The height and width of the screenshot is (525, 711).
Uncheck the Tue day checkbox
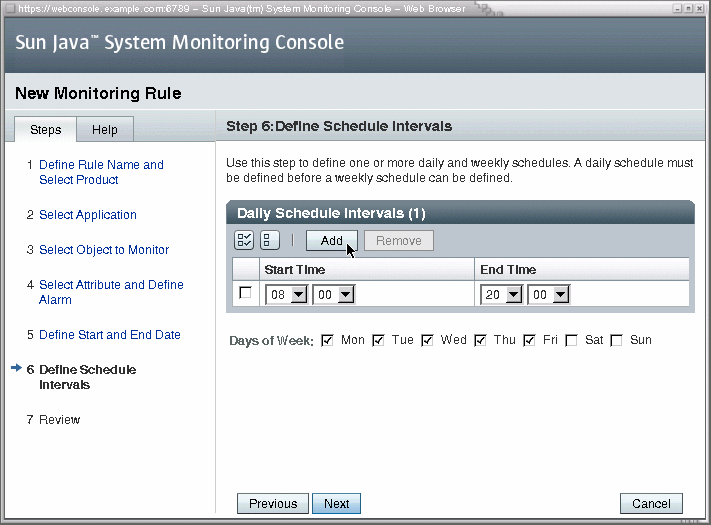pyautogui.click(x=378, y=340)
